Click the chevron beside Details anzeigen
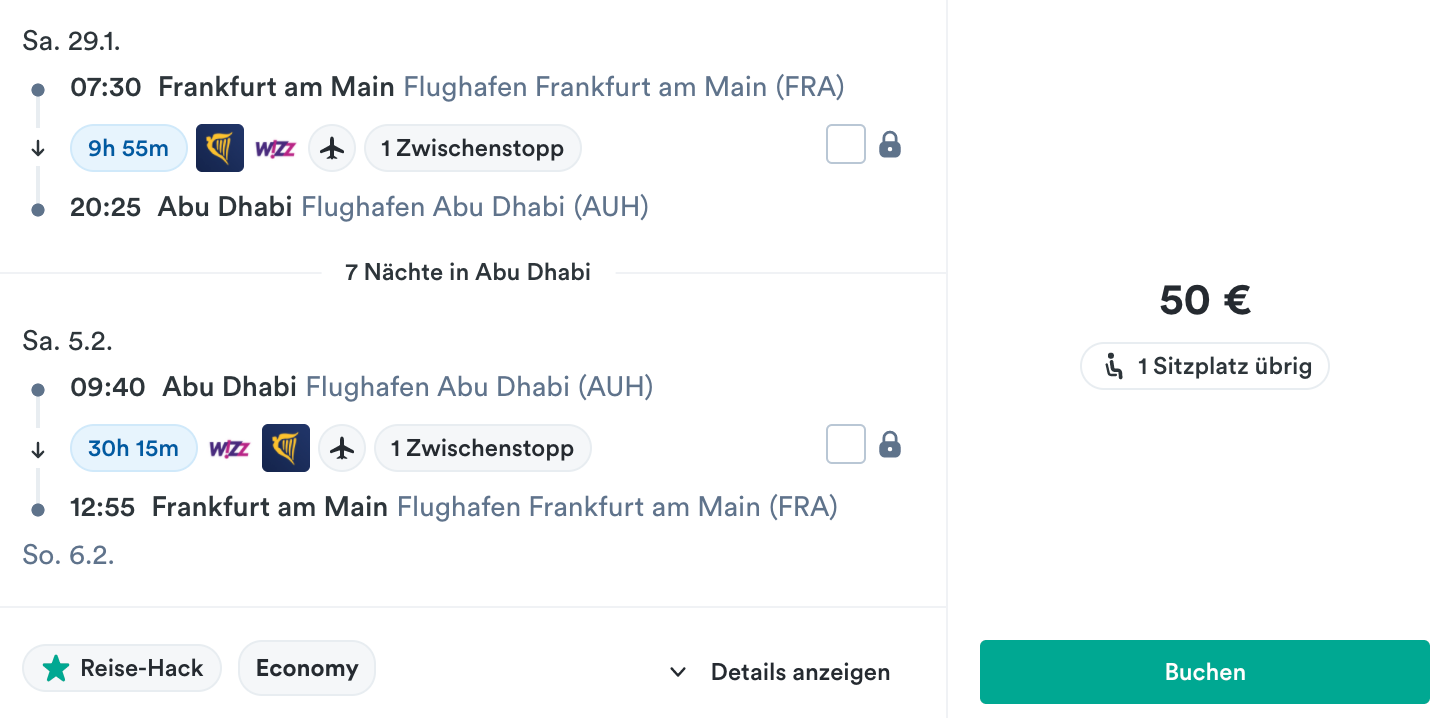 [678, 672]
